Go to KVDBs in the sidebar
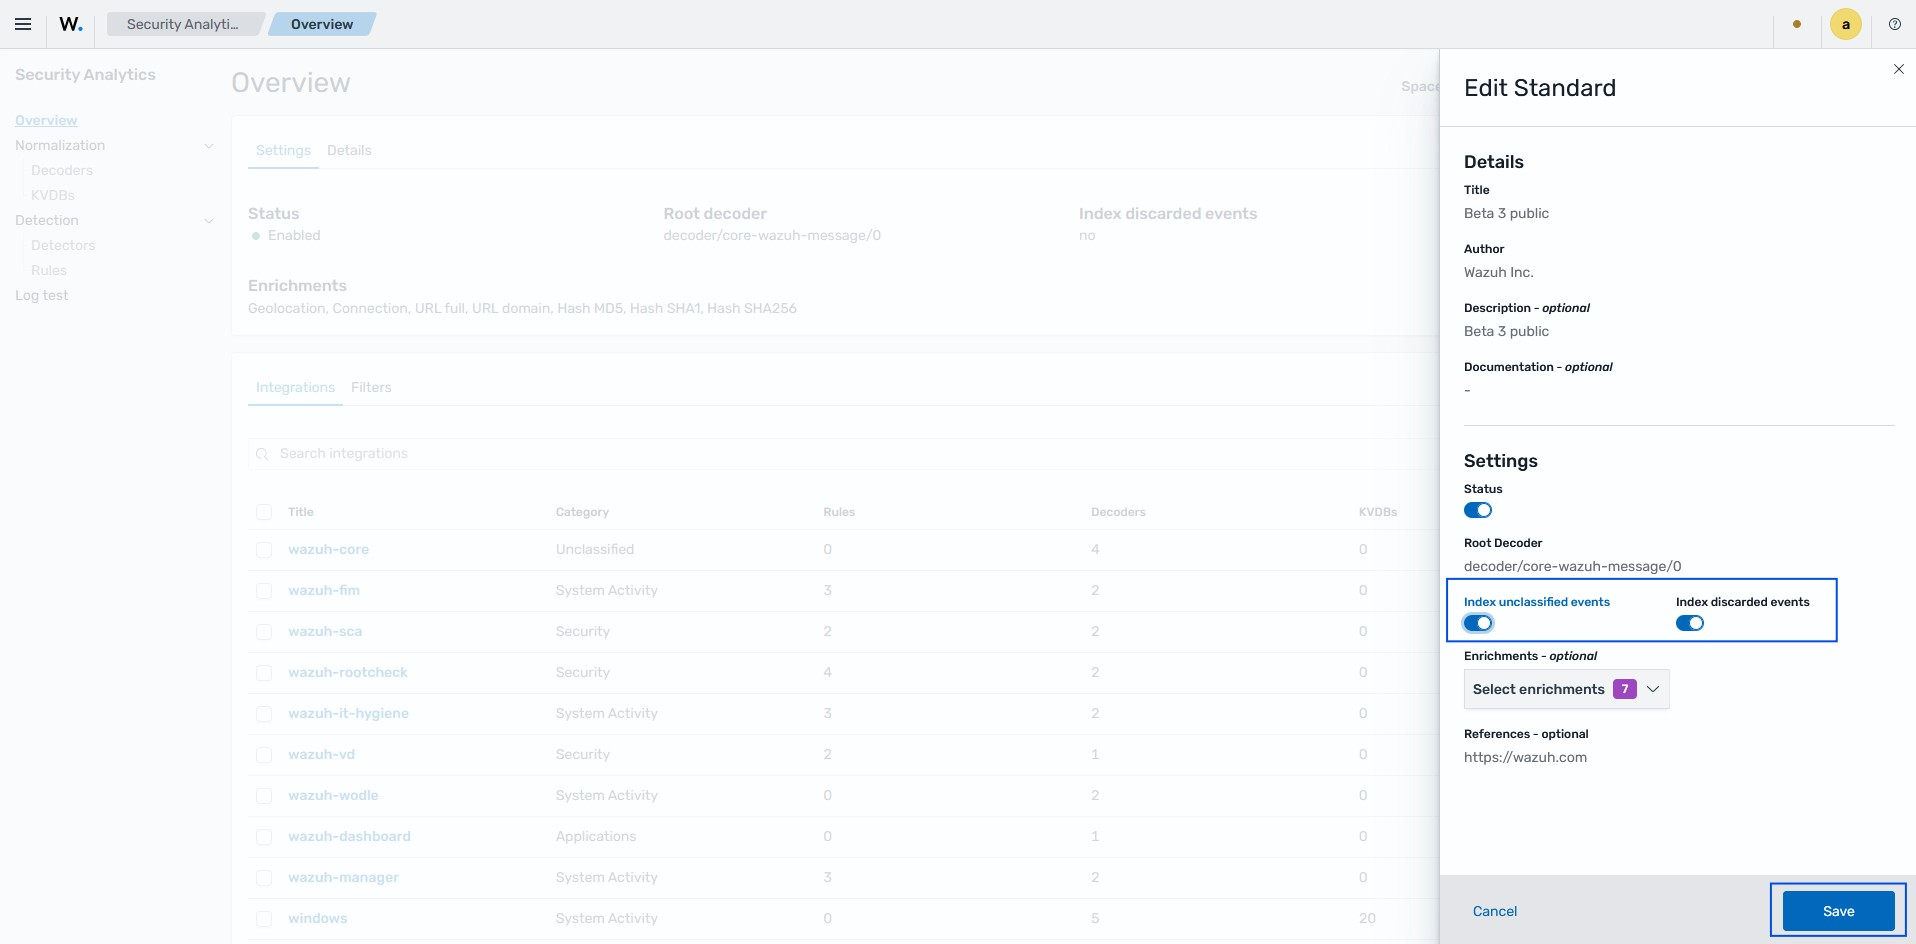The image size is (1916, 944). click(53, 195)
